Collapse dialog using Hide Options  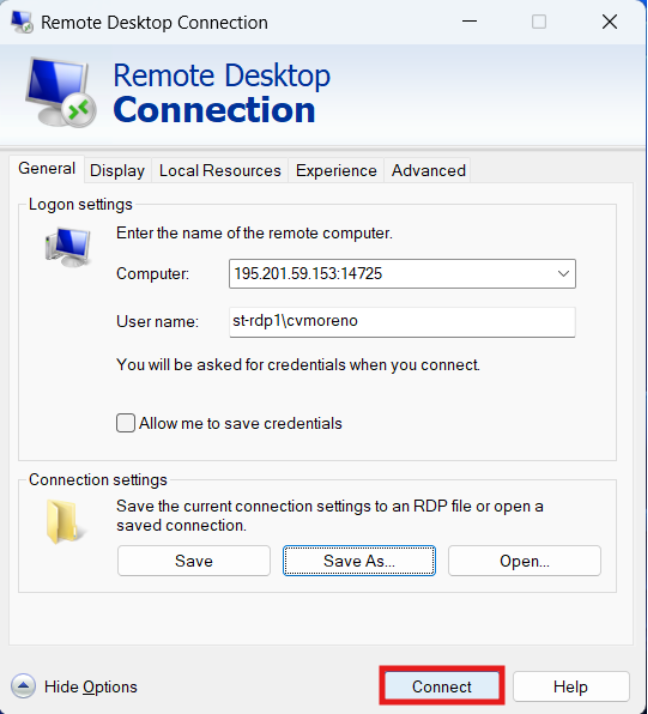[x=90, y=687]
